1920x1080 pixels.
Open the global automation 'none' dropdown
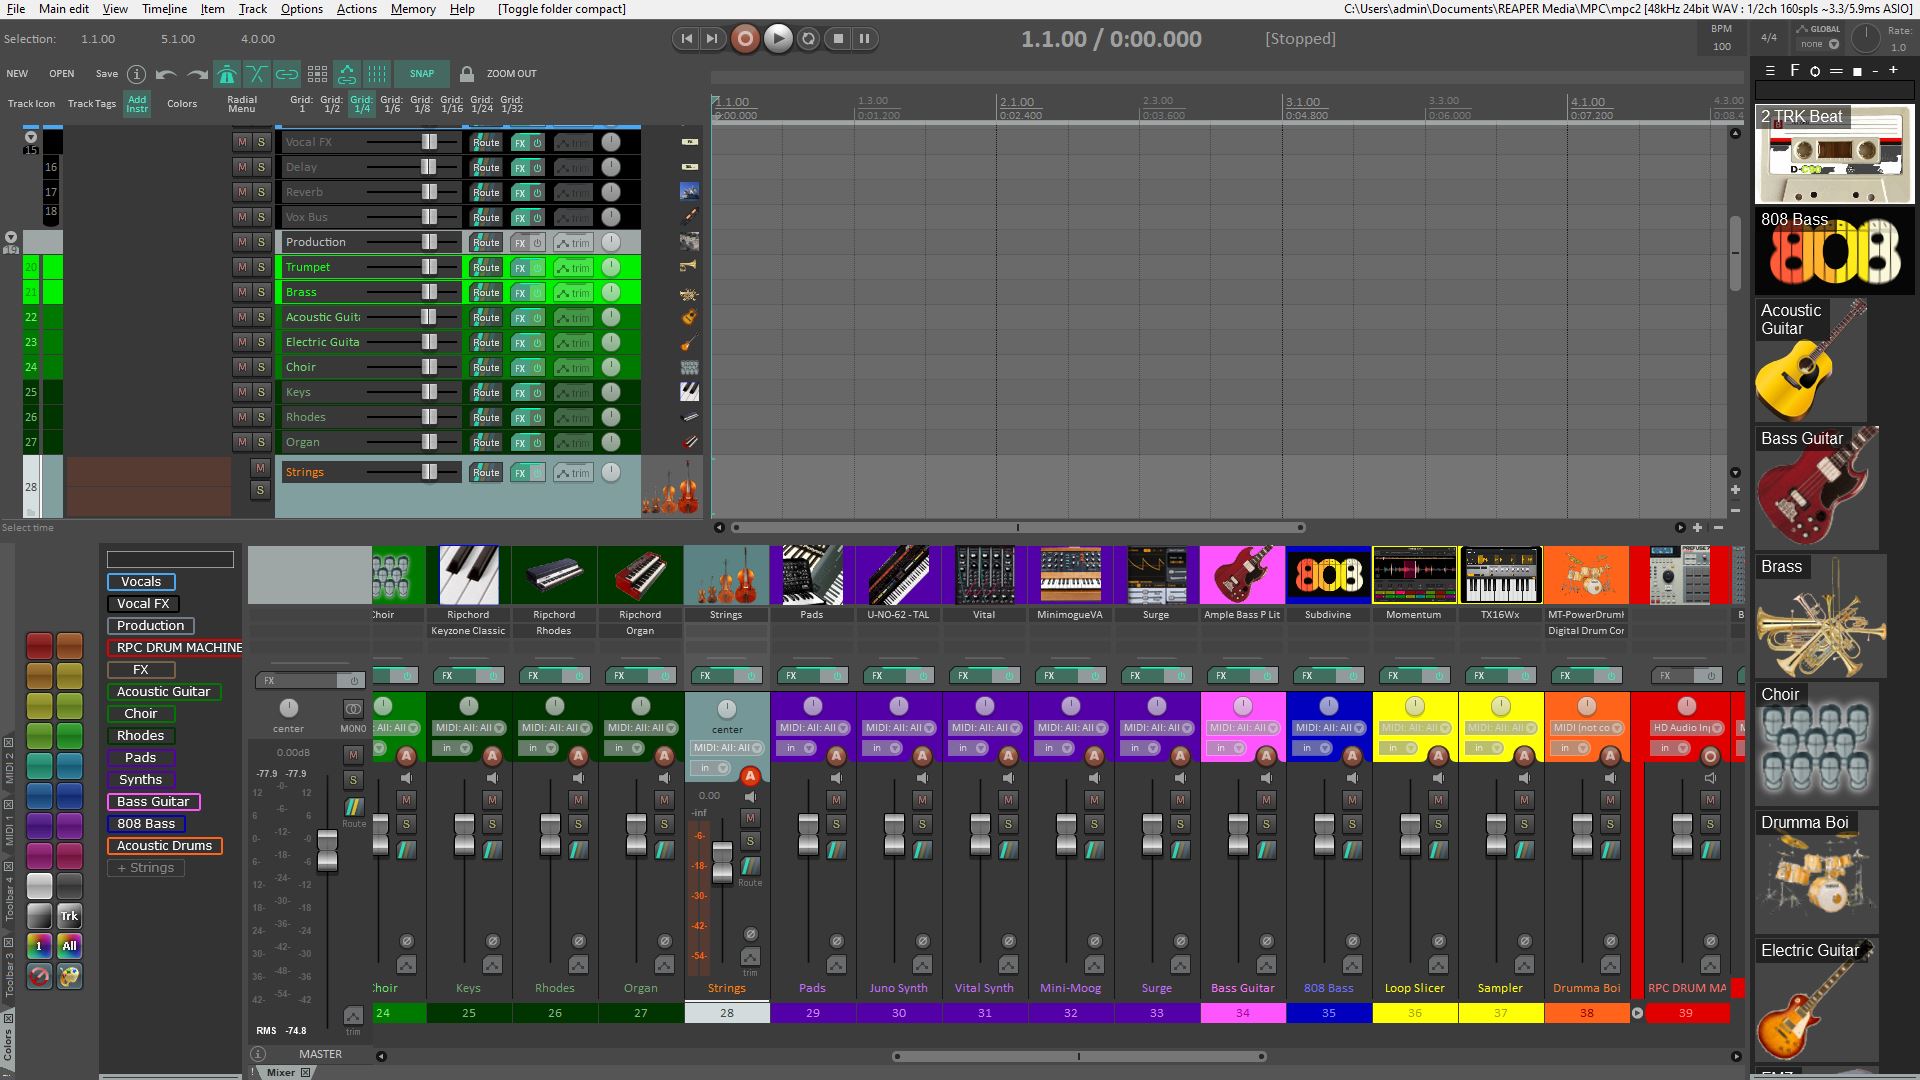coord(1819,44)
